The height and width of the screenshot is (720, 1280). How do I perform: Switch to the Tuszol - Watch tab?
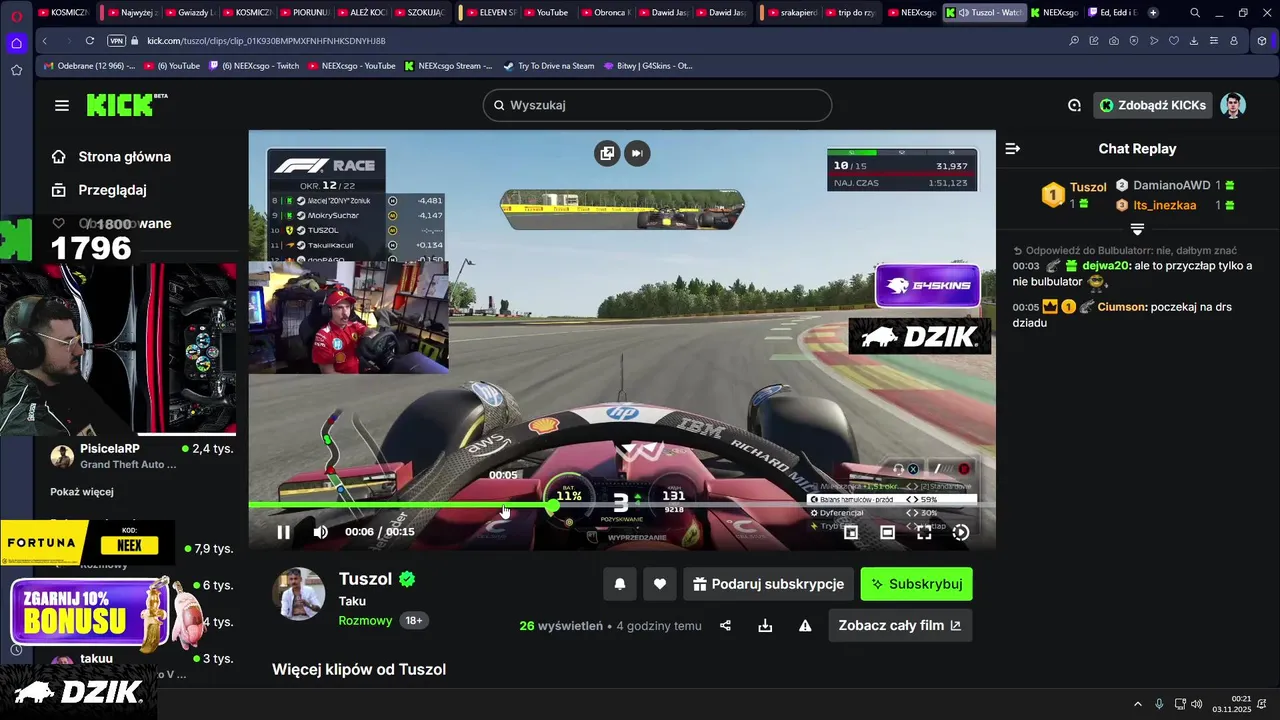984,13
